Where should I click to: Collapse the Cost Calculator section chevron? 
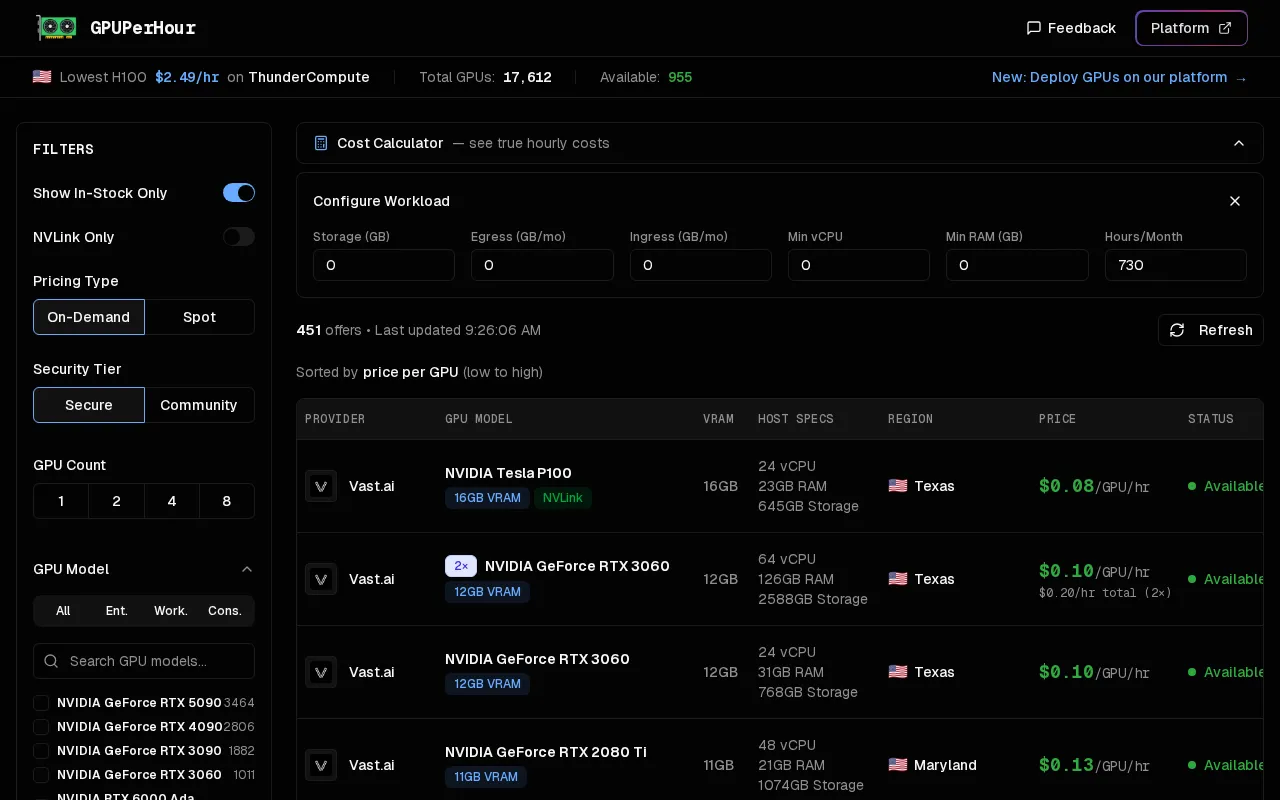[x=1239, y=143]
